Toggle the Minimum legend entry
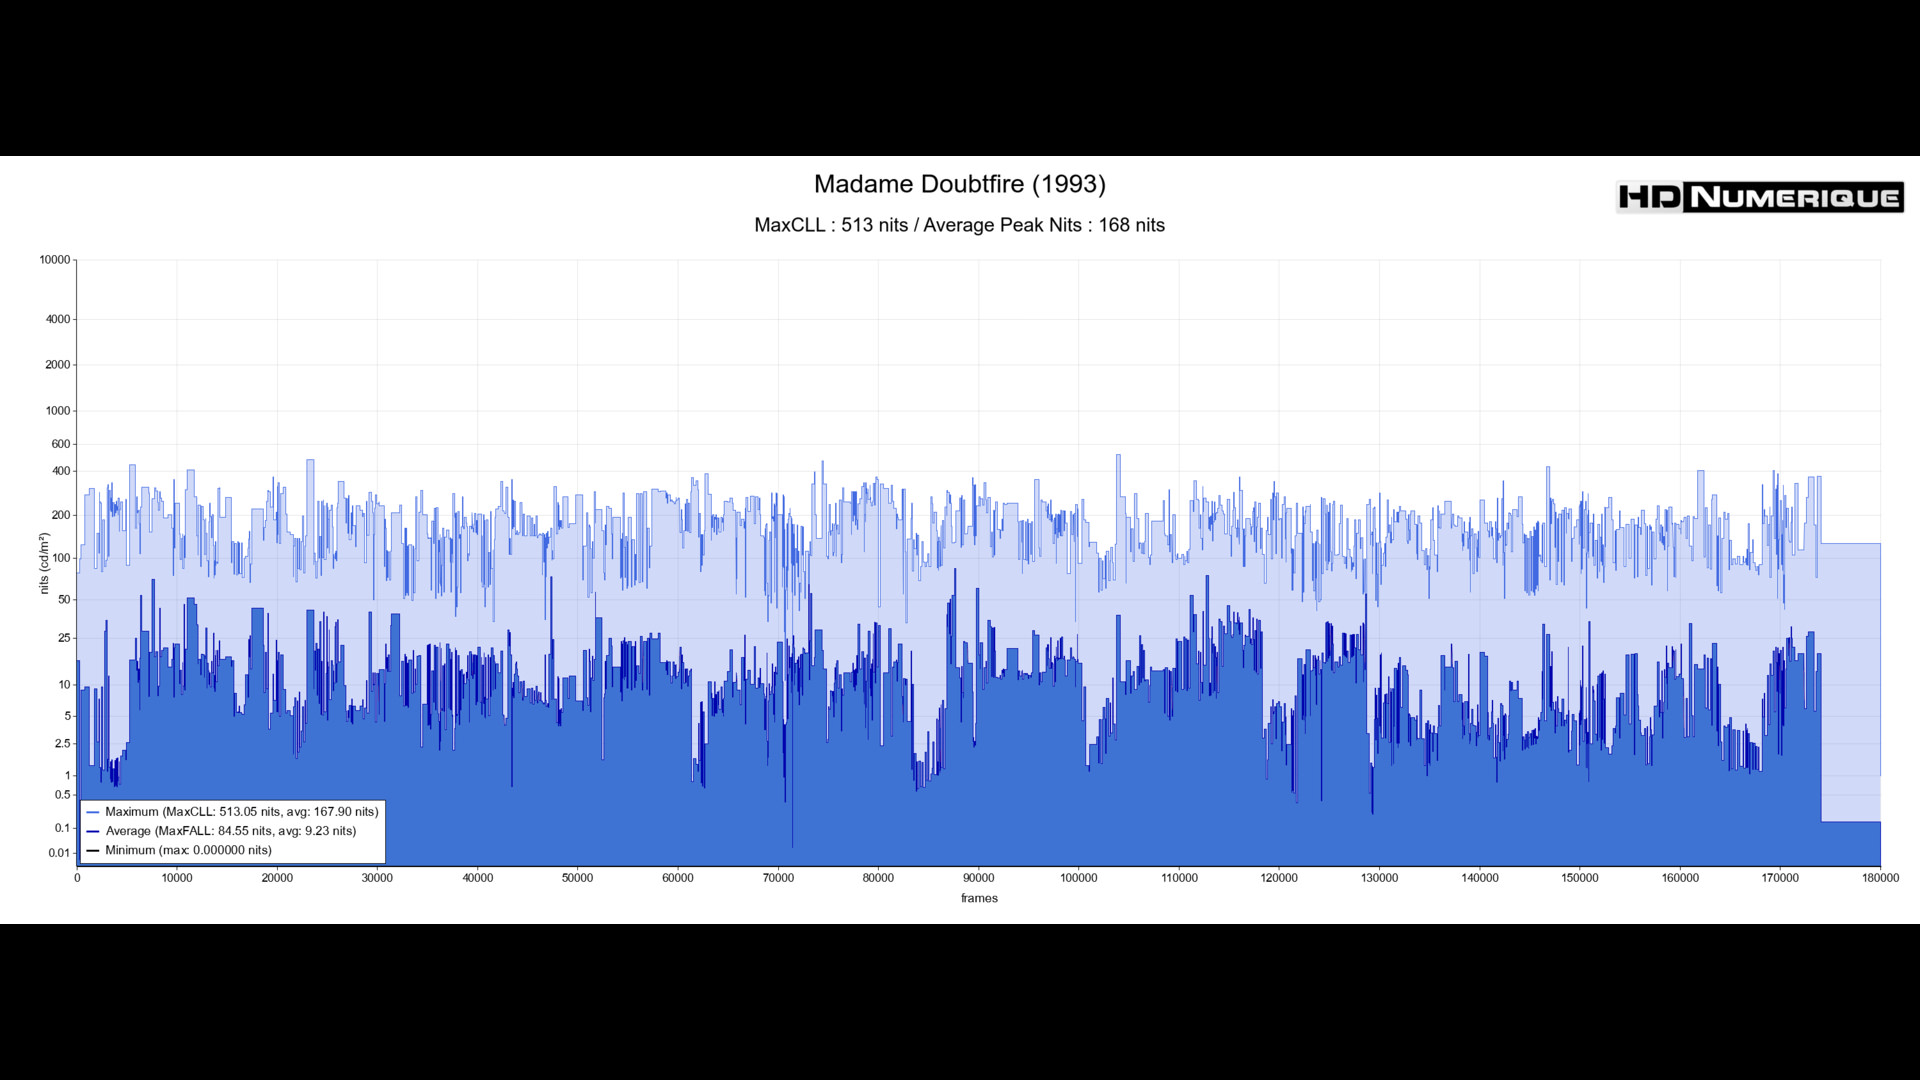The width and height of the screenshot is (1920, 1080). coord(180,850)
